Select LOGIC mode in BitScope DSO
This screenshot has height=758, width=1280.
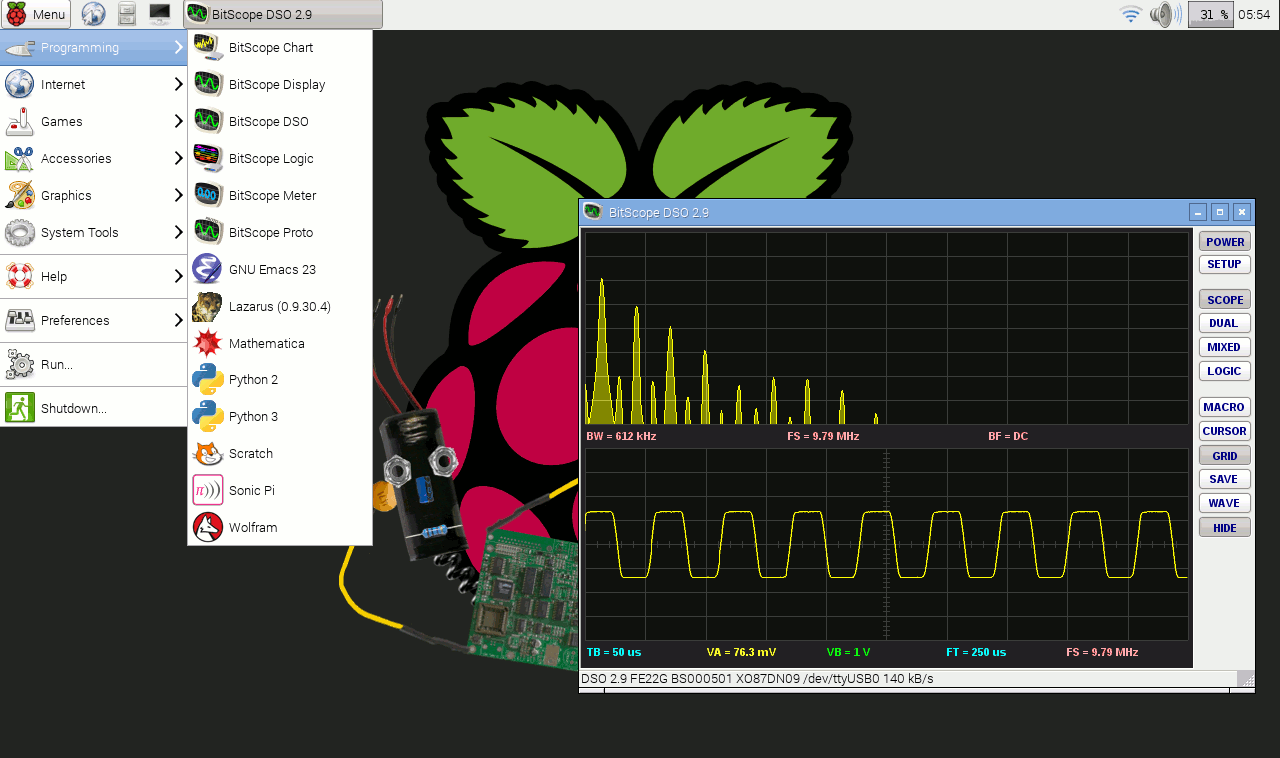(x=1225, y=371)
